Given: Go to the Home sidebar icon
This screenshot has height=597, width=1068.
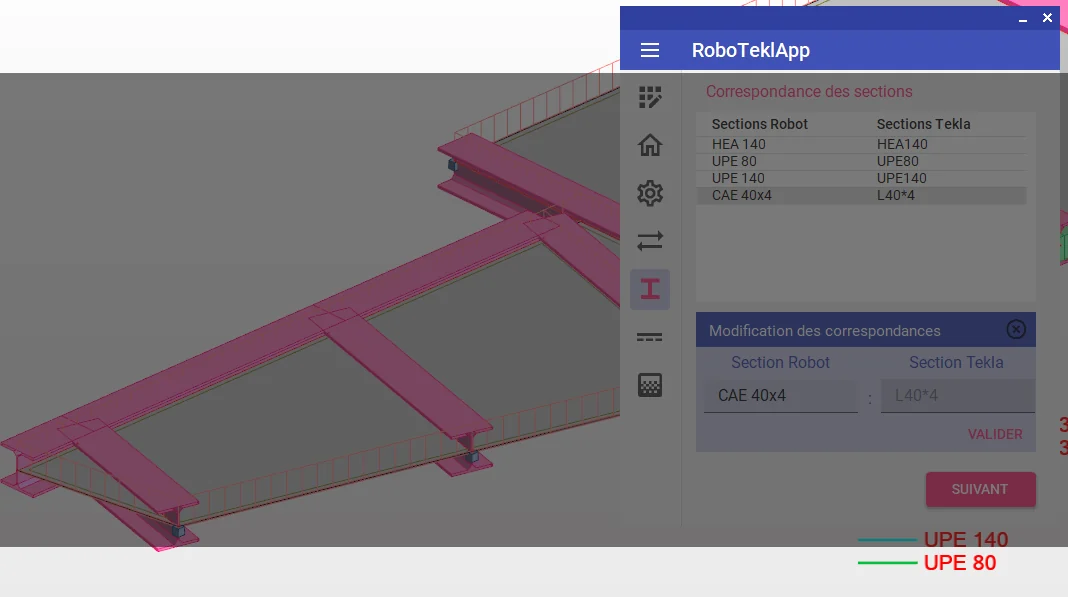Looking at the screenshot, I should (650, 144).
